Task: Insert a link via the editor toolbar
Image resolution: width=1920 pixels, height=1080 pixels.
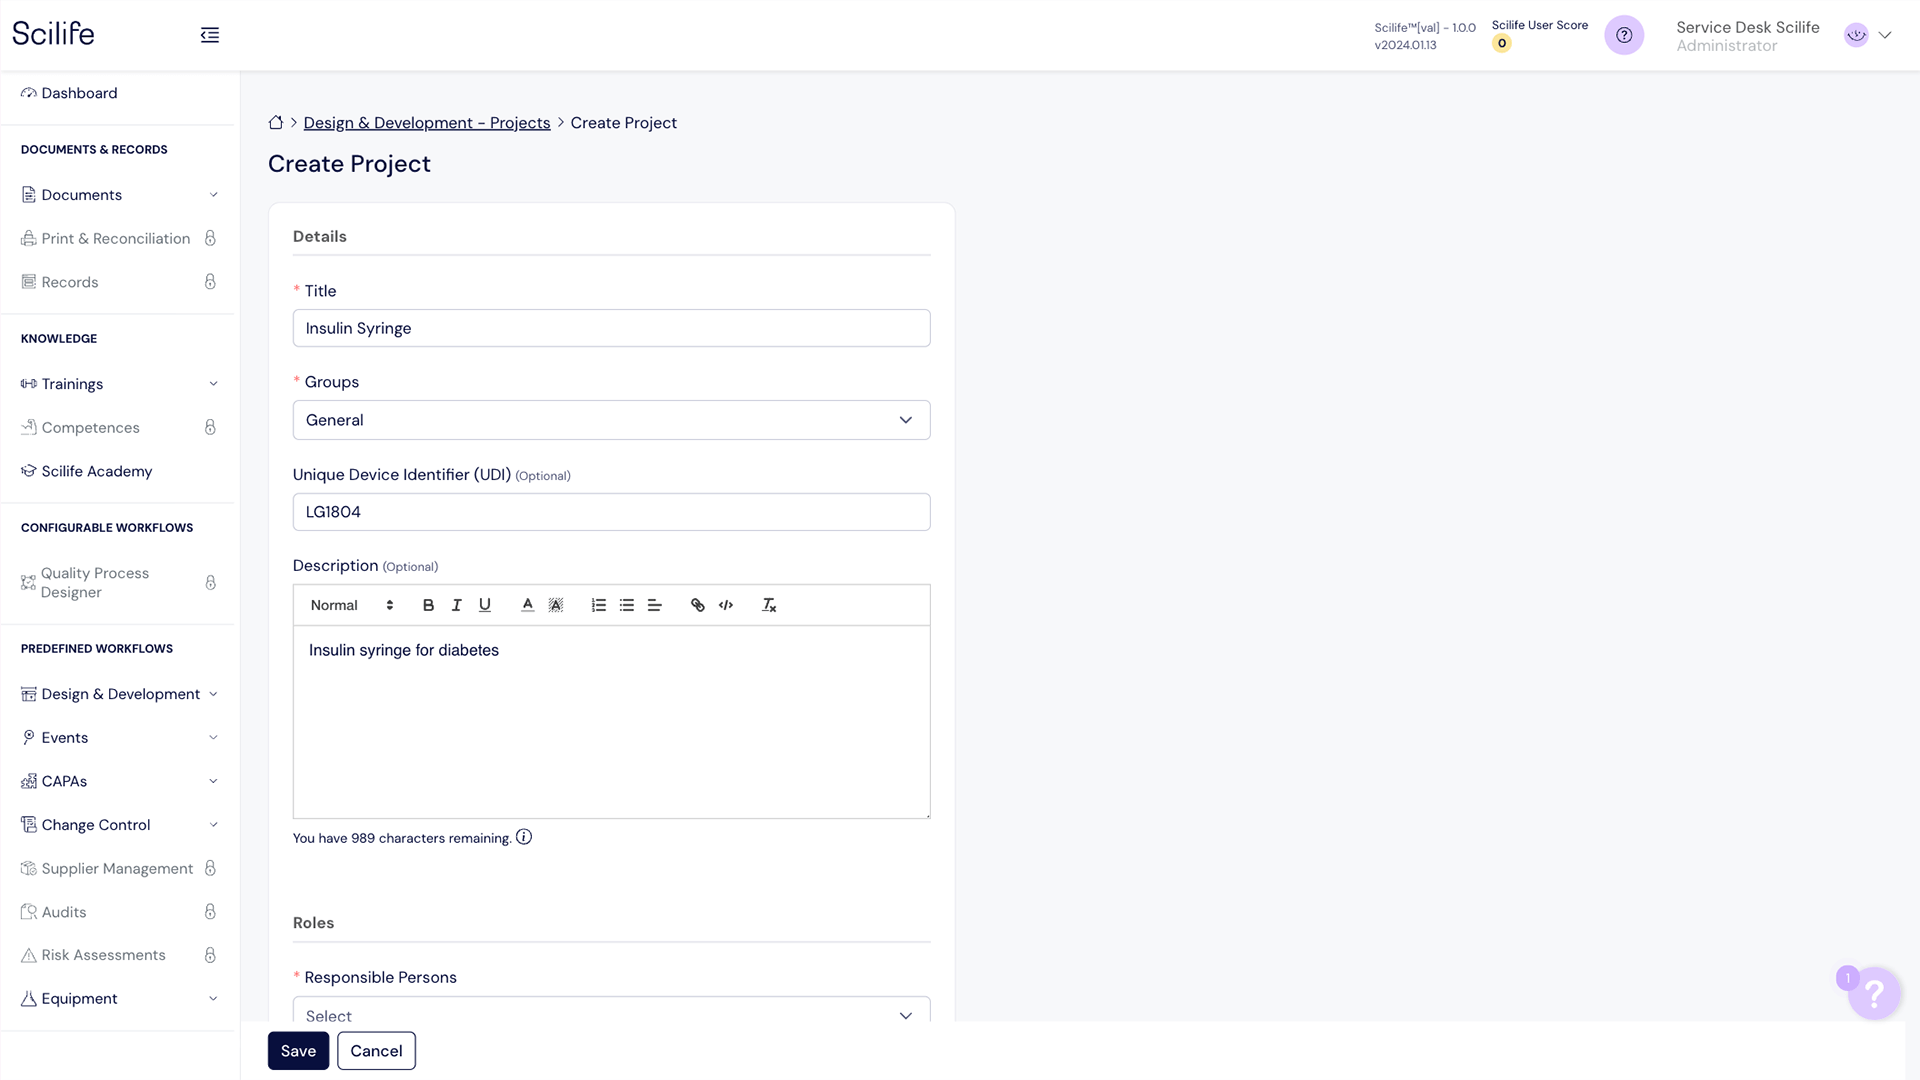Action: [x=697, y=605]
